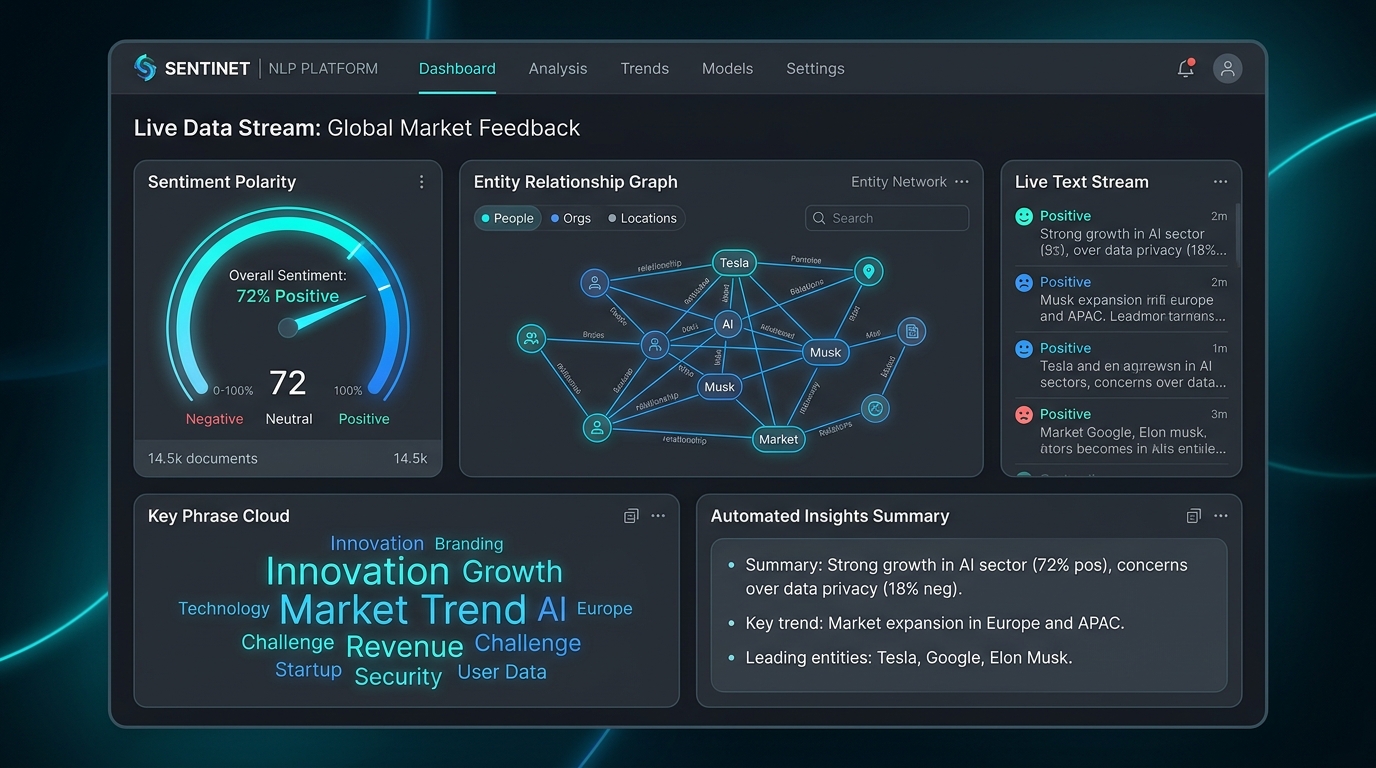Select the Musk node below AI
This screenshot has height=768, width=1376.
click(720, 387)
